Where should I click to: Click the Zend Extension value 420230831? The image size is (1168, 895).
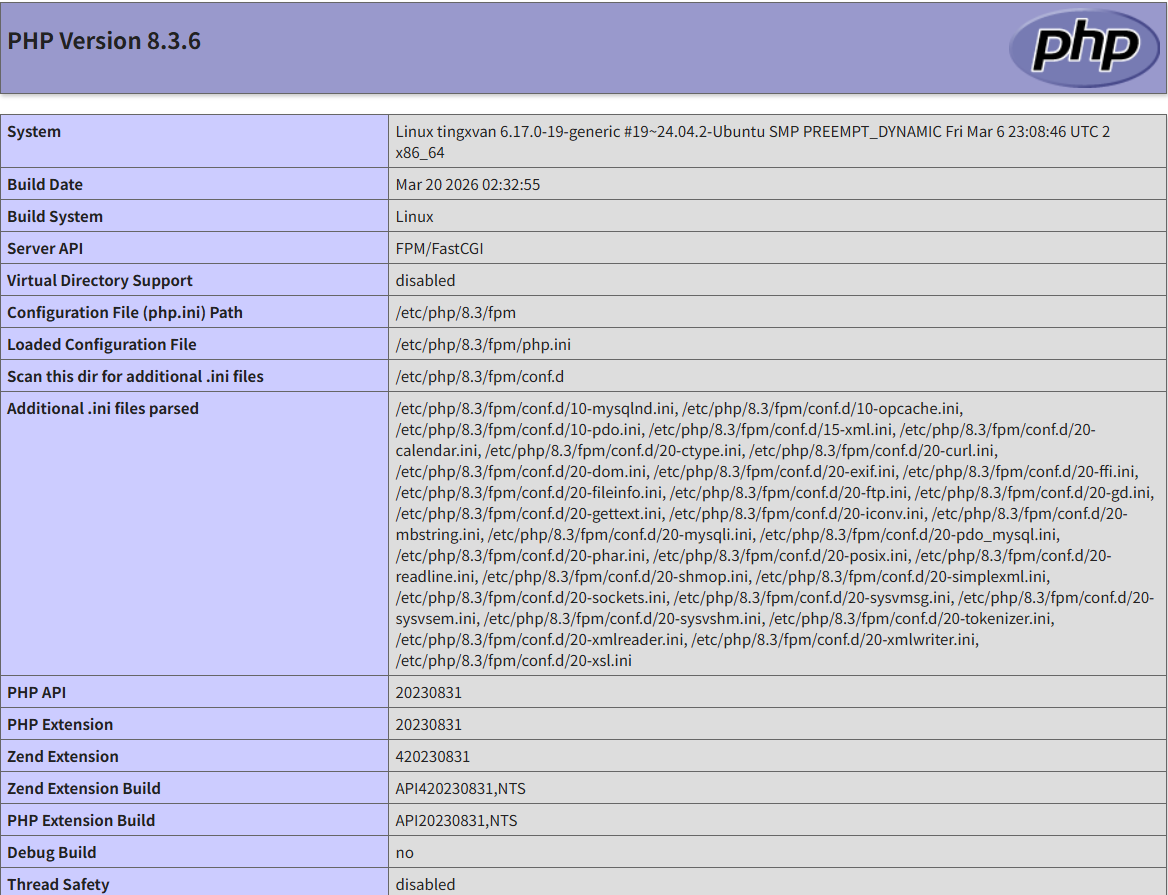[x=432, y=757]
